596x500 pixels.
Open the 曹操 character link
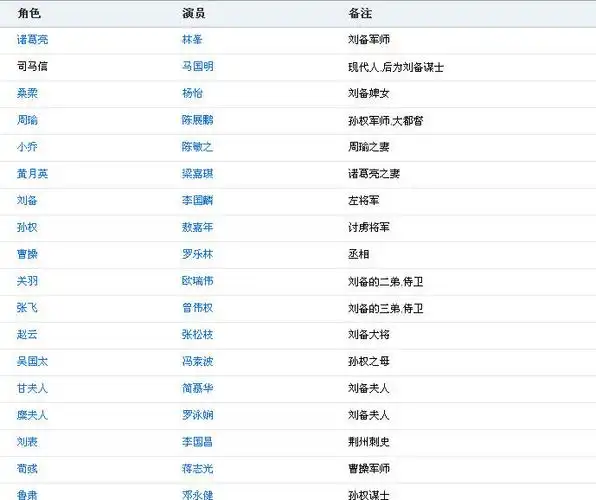[x=27, y=254]
